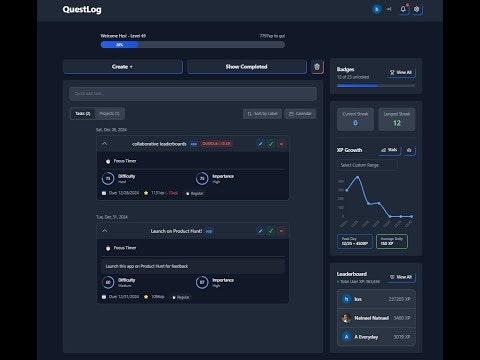Click the logout arrow icon in the header
The height and width of the screenshot is (360, 480).
pos(389,9)
